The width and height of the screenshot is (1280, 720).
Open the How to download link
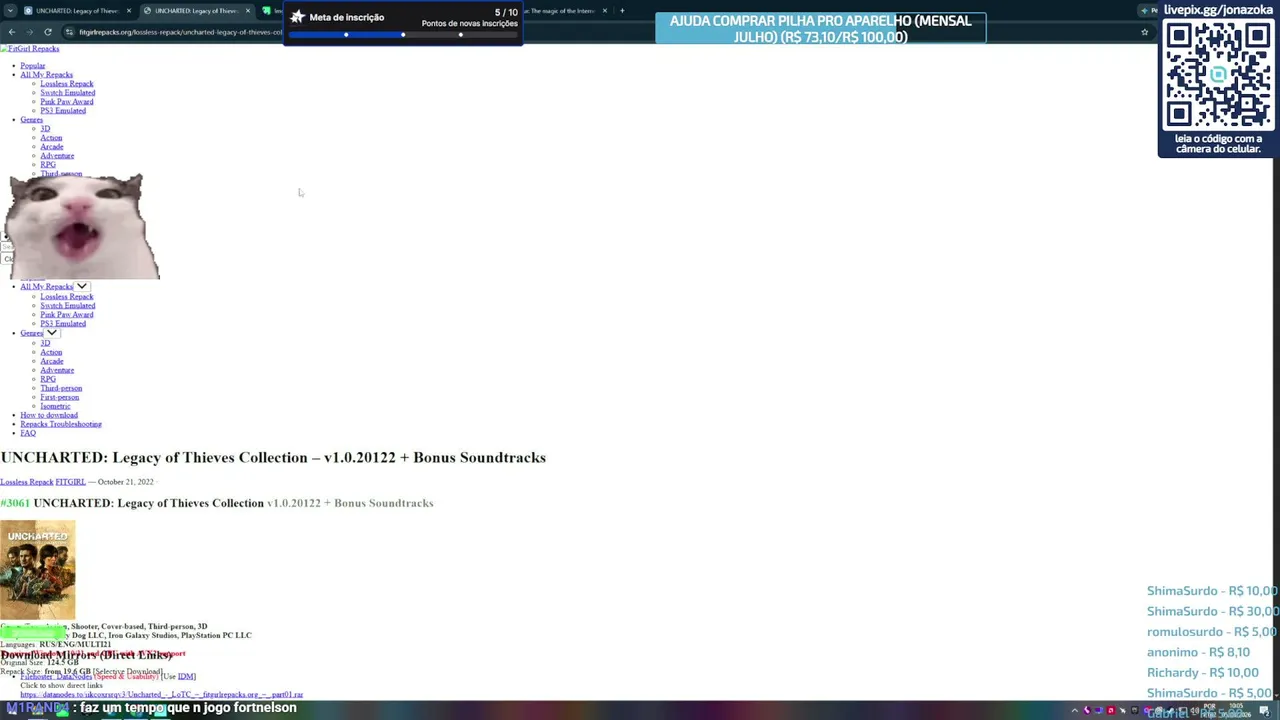coord(49,415)
